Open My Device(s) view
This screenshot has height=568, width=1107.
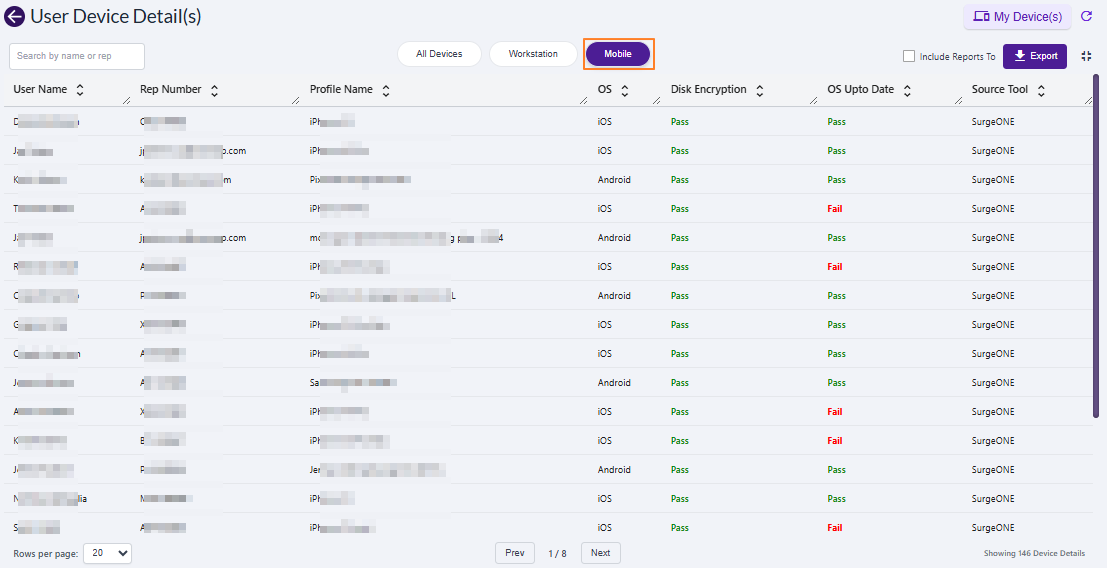point(1017,17)
